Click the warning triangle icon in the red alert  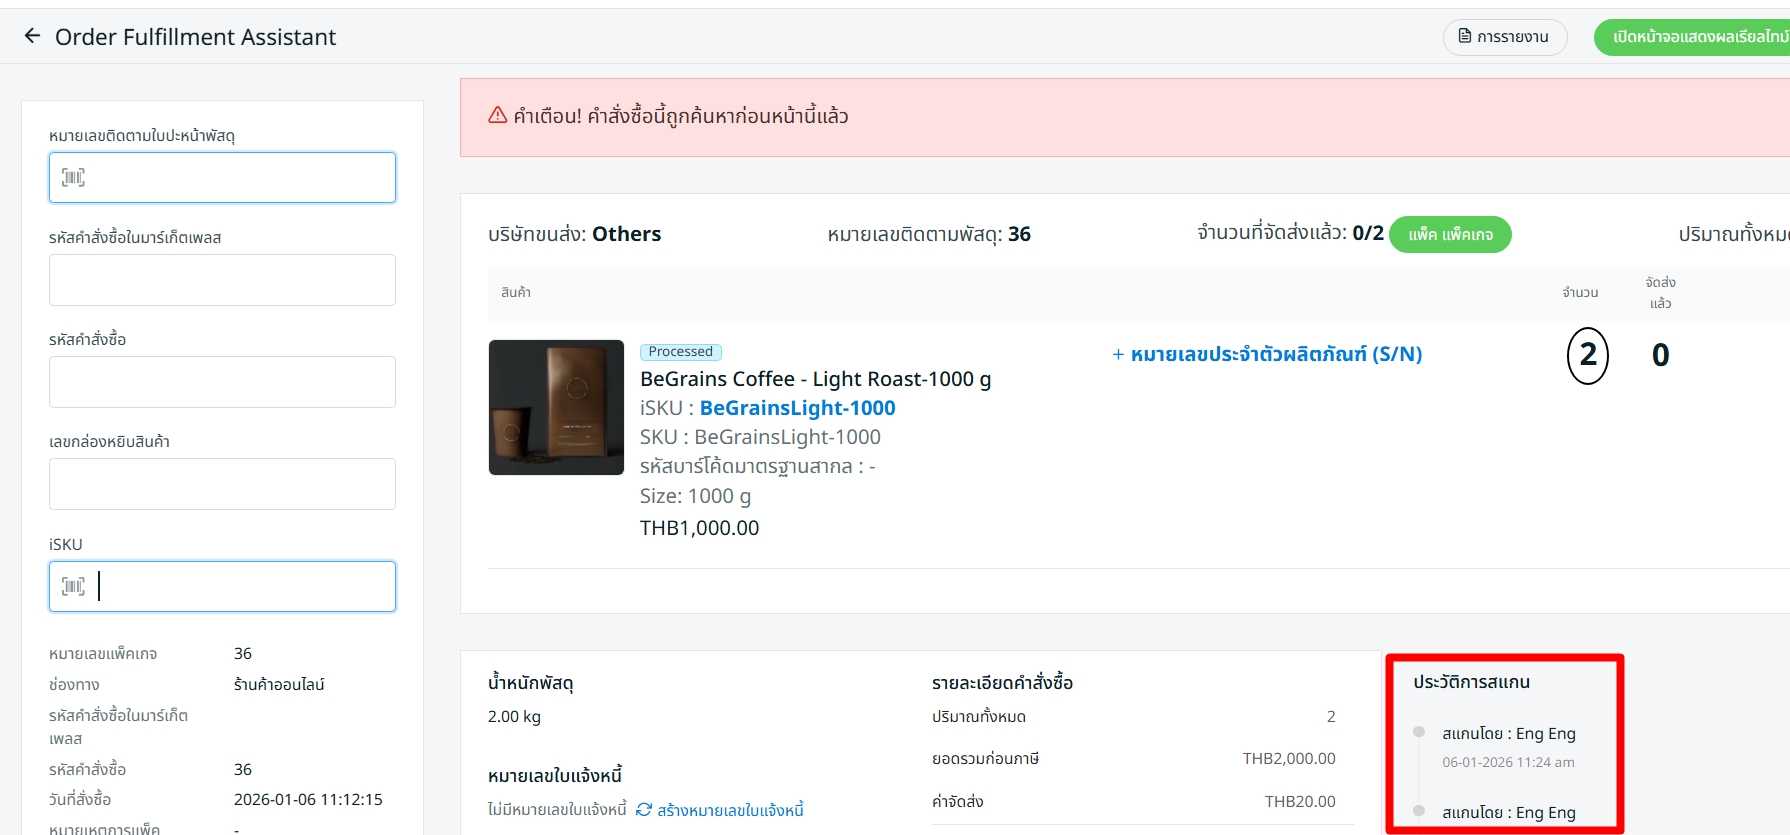497,115
